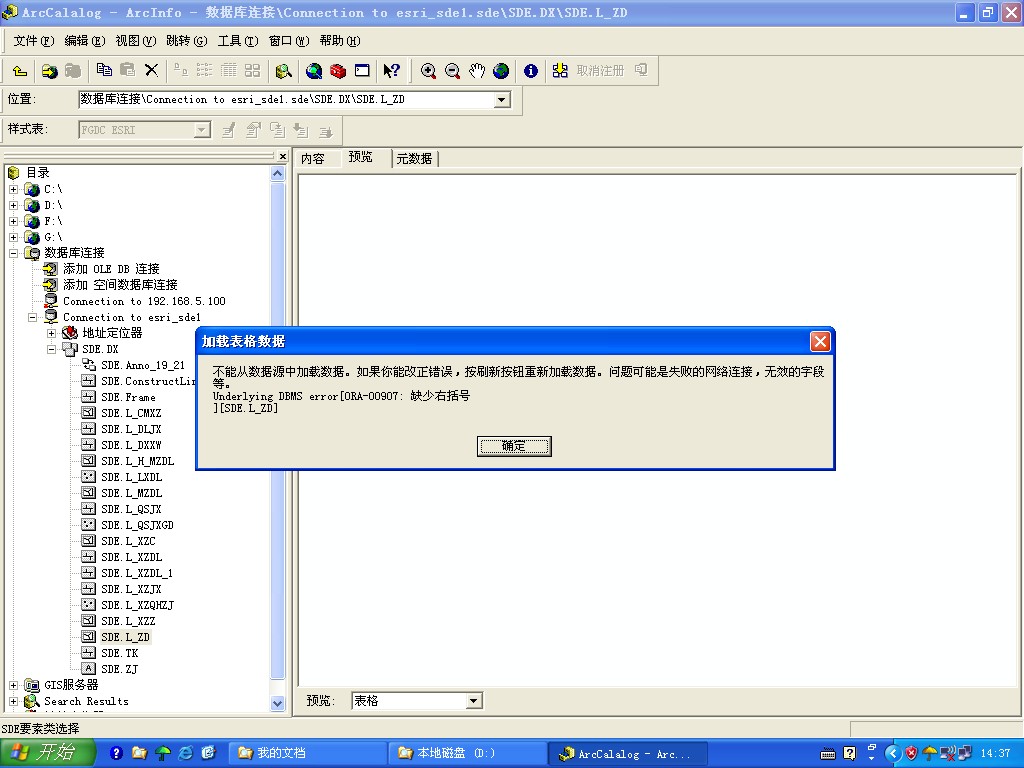Expand the G:\ drive node
The height and width of the screenshot is (768, 1024).
(x=13, y=237)
